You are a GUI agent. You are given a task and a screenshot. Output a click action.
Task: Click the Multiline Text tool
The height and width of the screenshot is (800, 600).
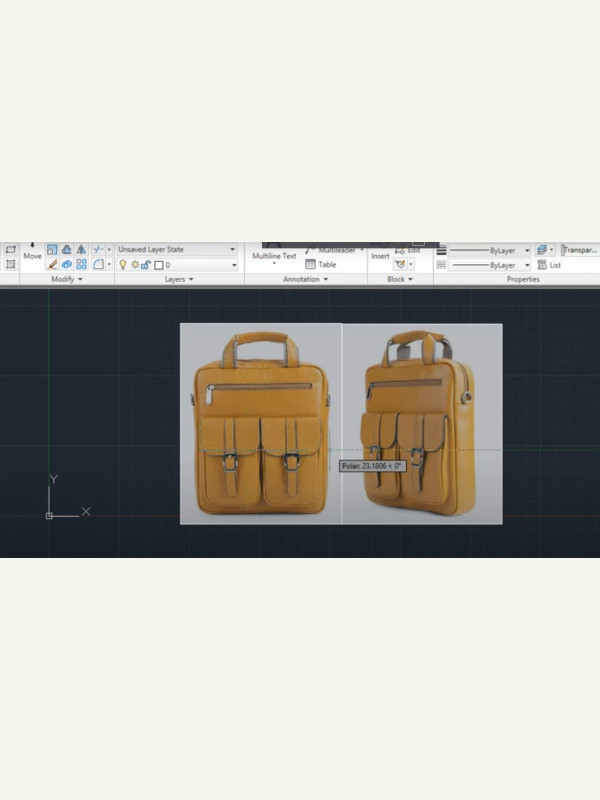(x=273, y=256)
